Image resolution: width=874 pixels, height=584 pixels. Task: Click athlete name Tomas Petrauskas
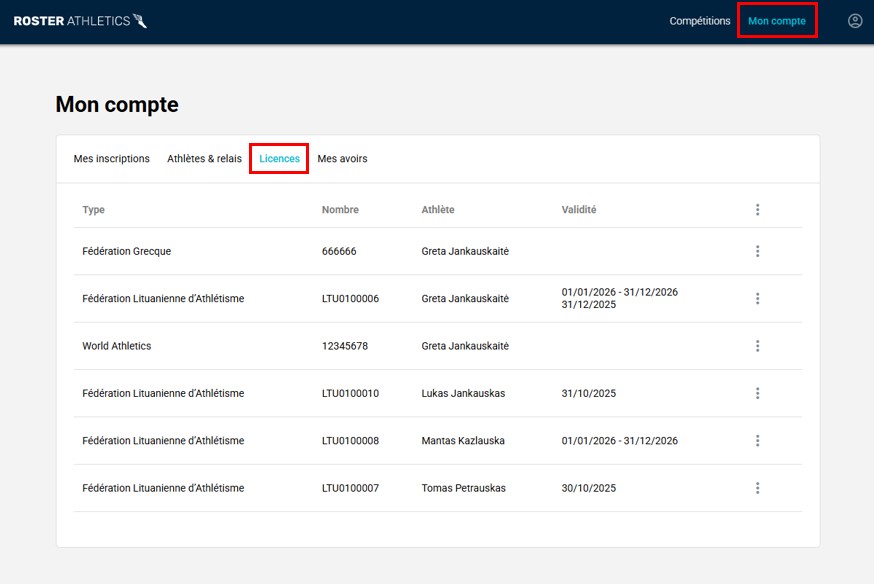click(463, 488)
